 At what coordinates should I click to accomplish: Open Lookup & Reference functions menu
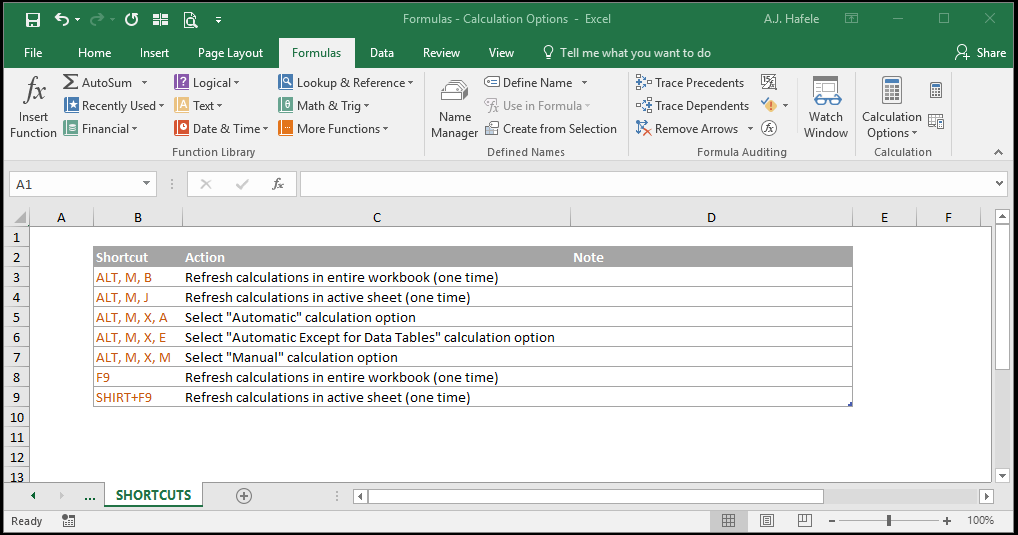[346, 82]
